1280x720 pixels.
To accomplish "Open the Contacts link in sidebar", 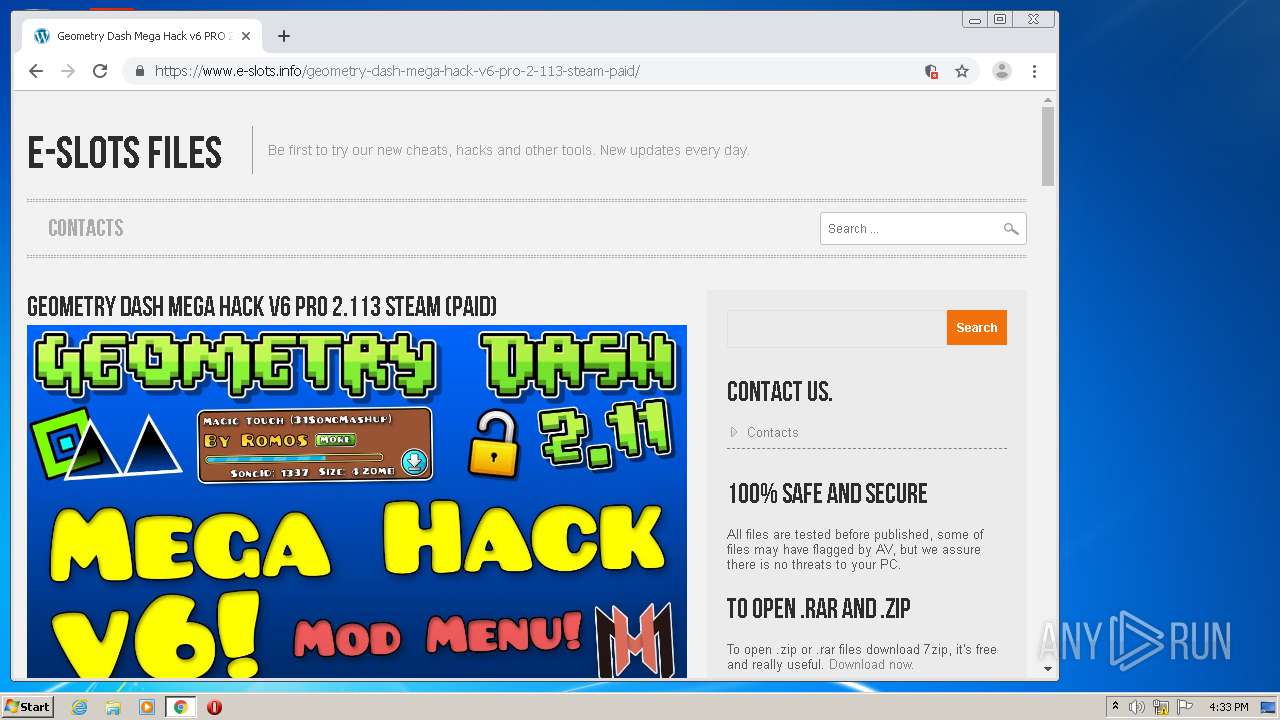I will click(x=772, y=432).
